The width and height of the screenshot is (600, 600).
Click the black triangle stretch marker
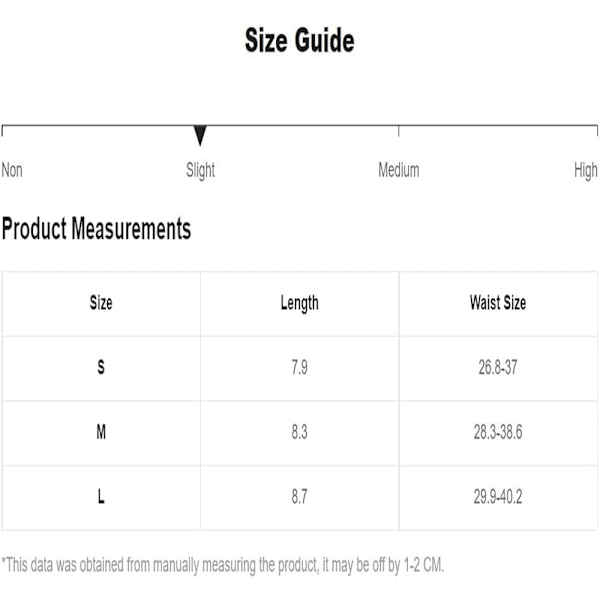coord(200,135)
